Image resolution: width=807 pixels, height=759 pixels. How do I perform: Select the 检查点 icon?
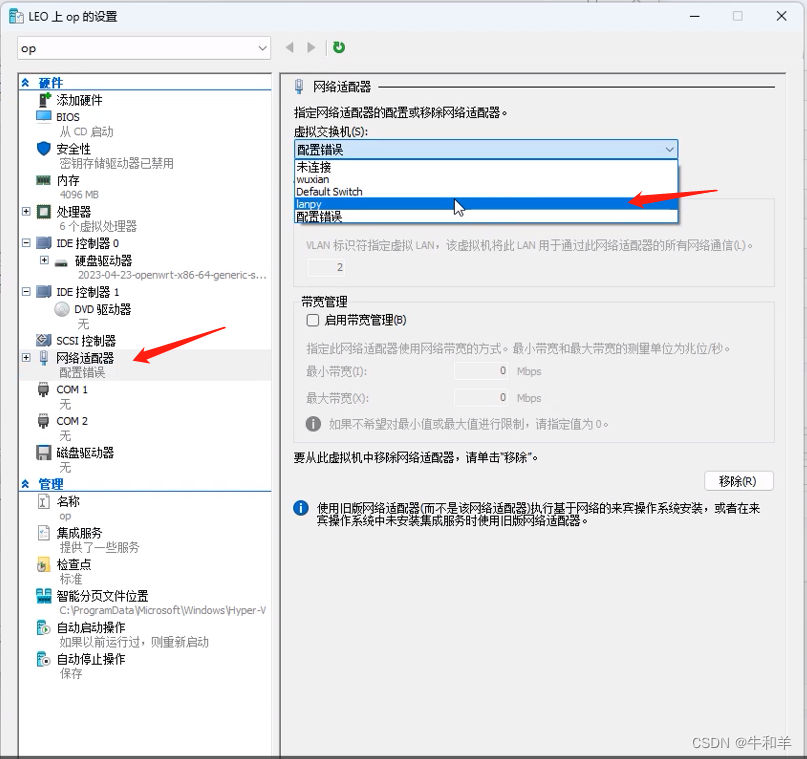pyautogui.click(x=44, y=564)
